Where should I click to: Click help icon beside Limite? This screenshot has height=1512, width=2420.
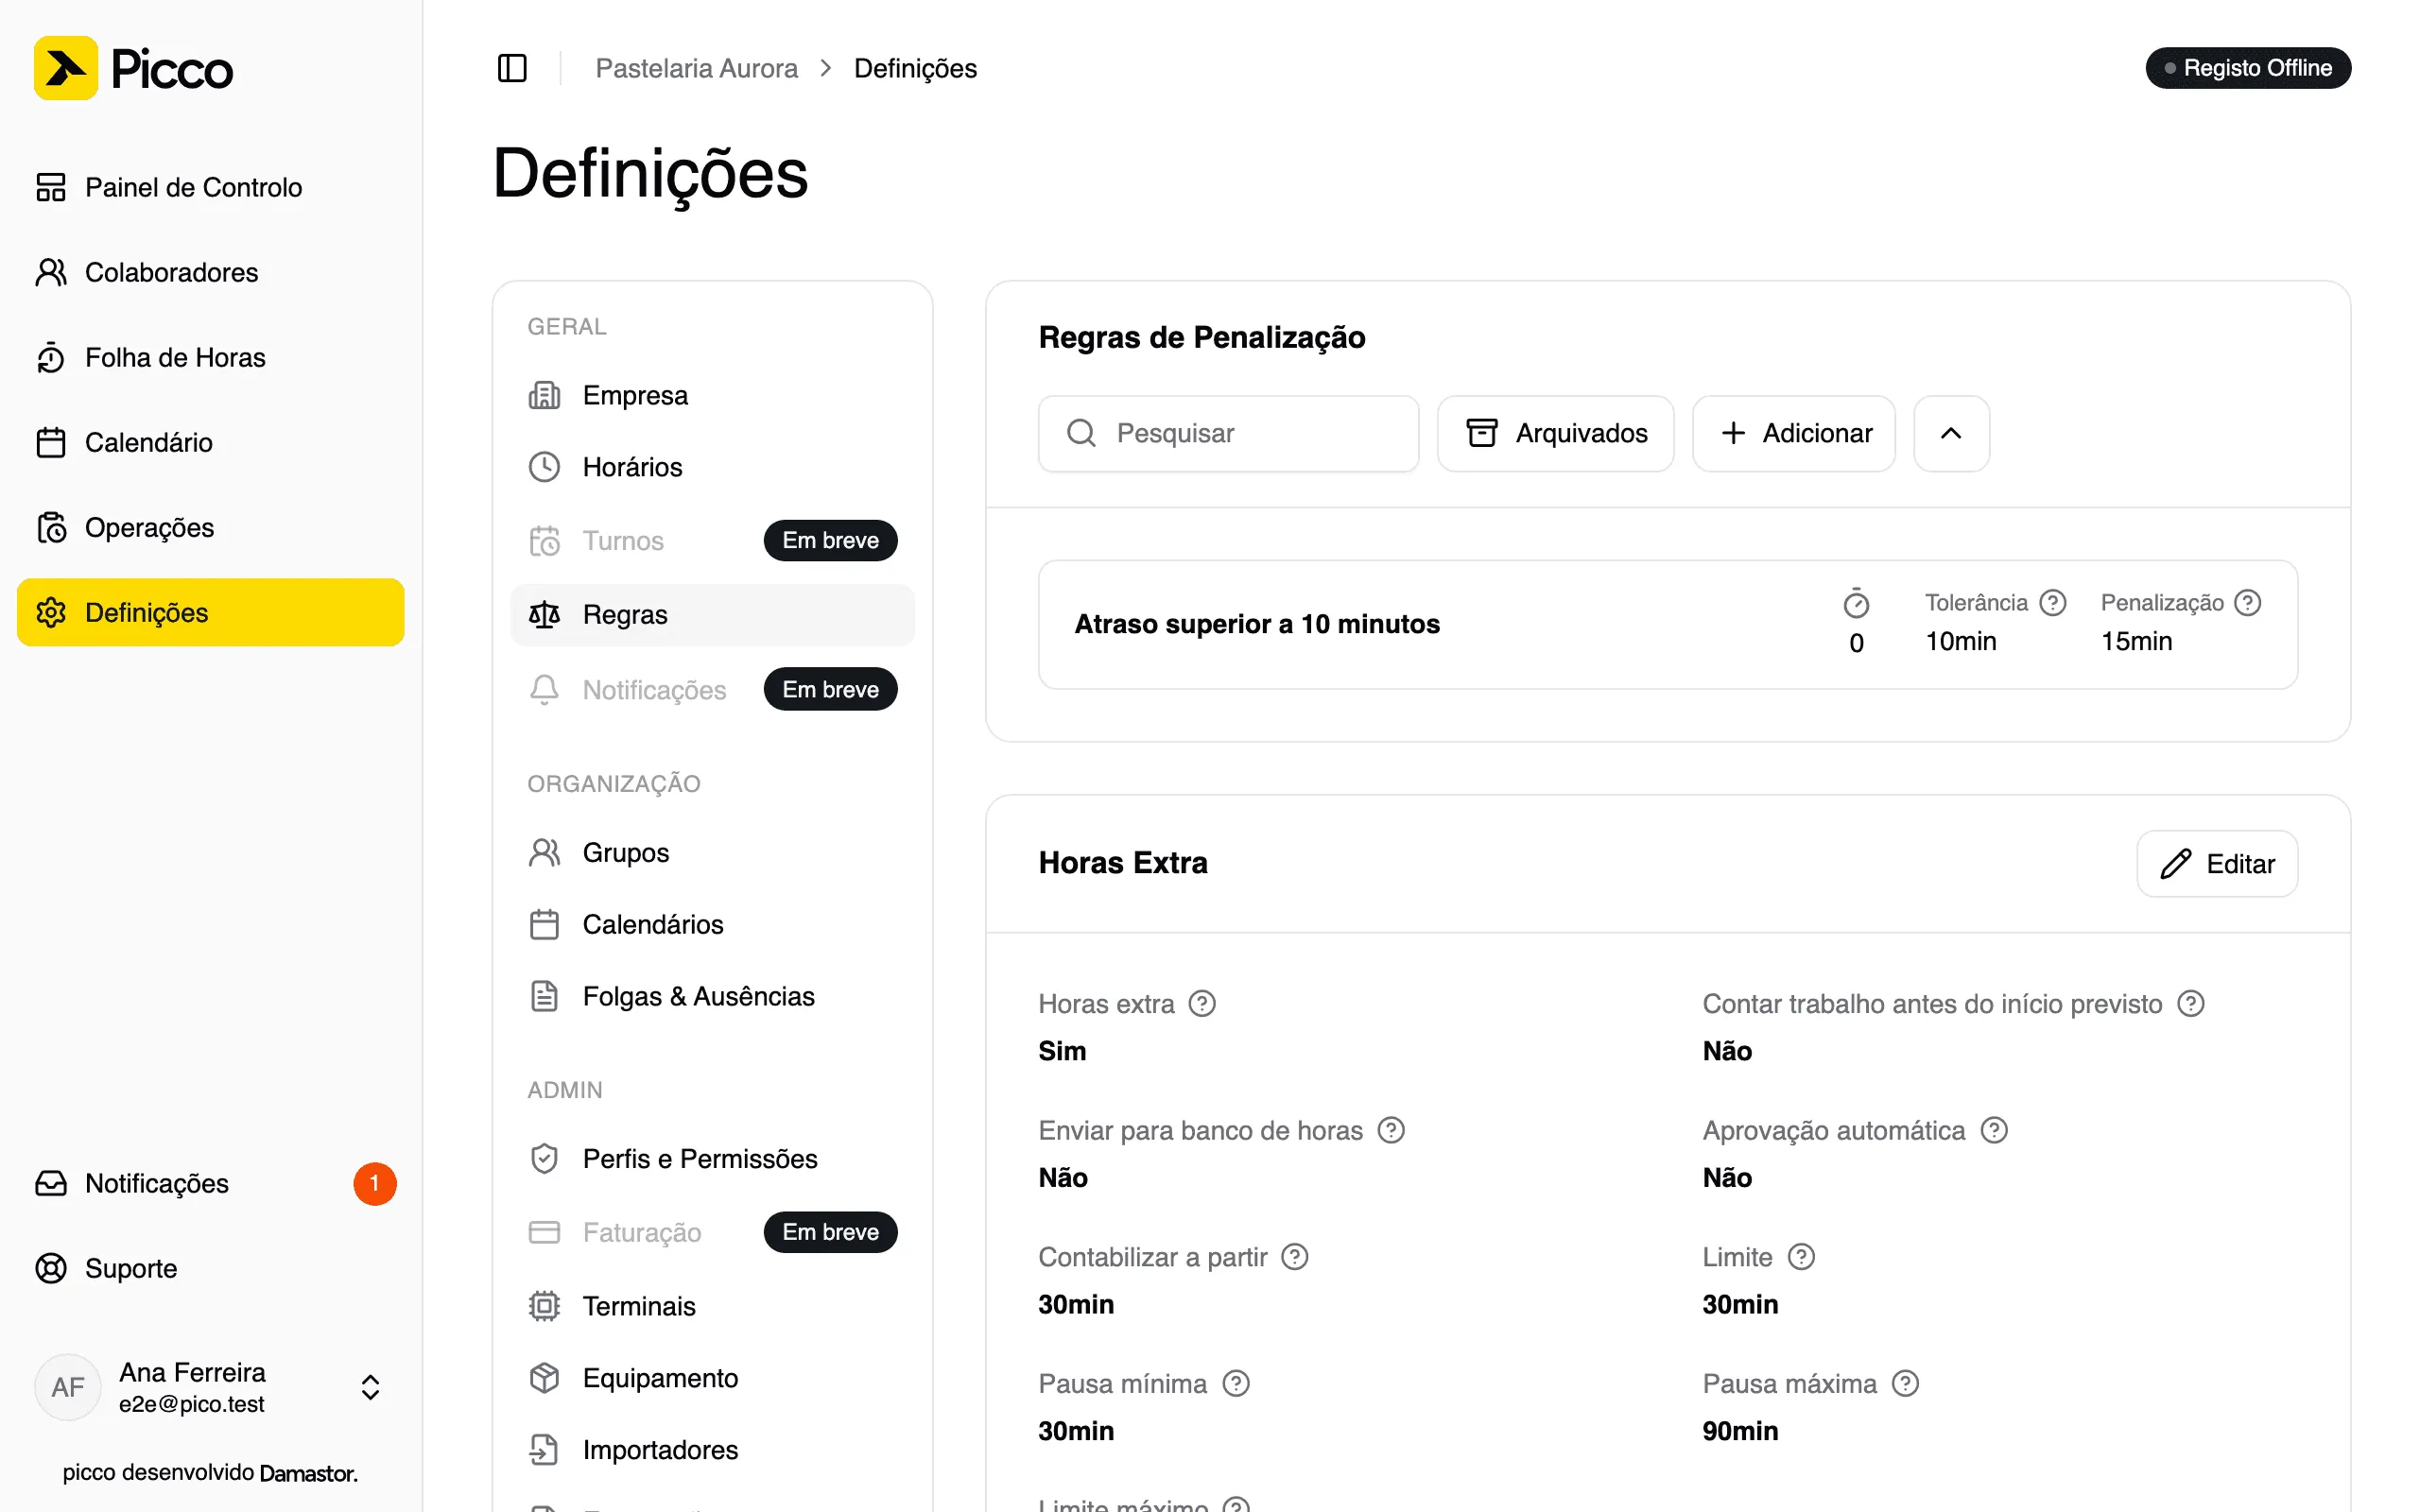1801,1257
